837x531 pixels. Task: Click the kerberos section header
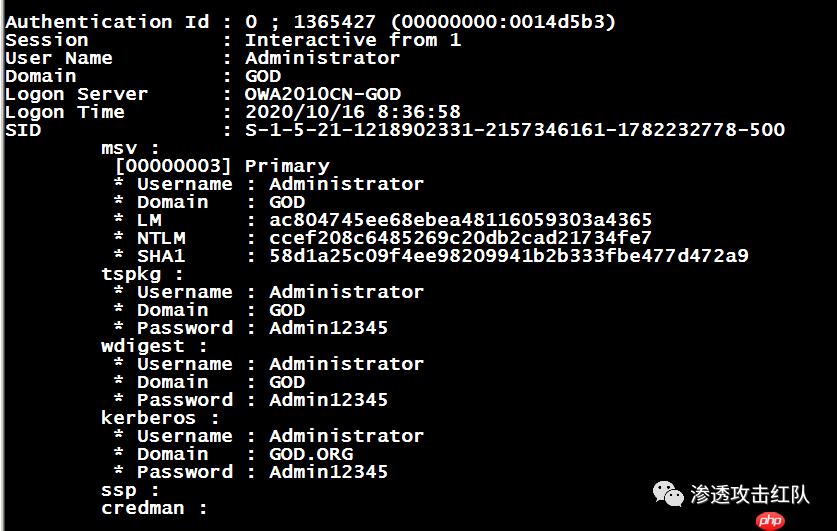point(160,418)
